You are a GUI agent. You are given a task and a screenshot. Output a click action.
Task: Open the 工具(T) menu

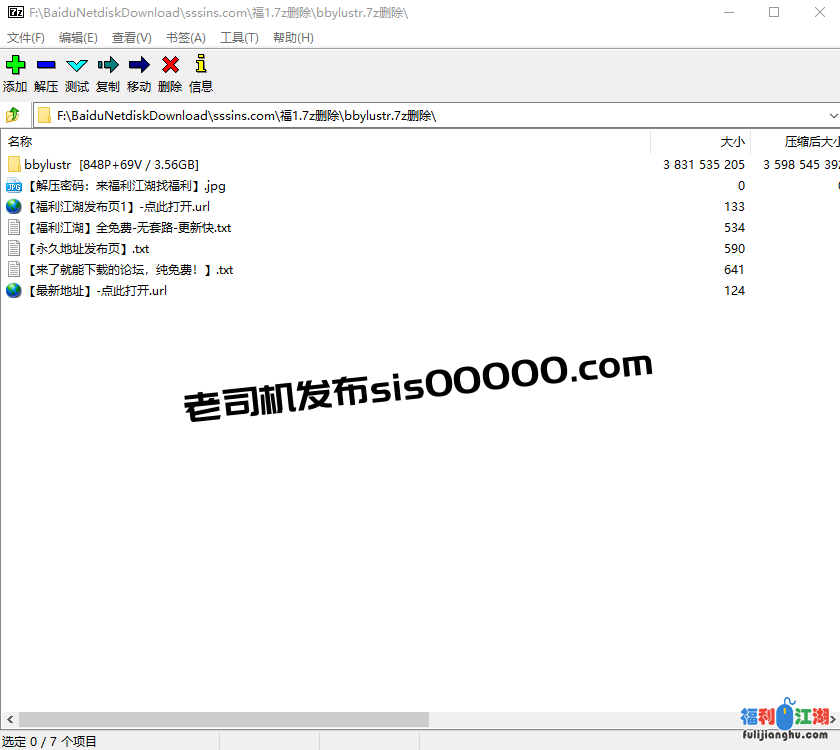239,38
